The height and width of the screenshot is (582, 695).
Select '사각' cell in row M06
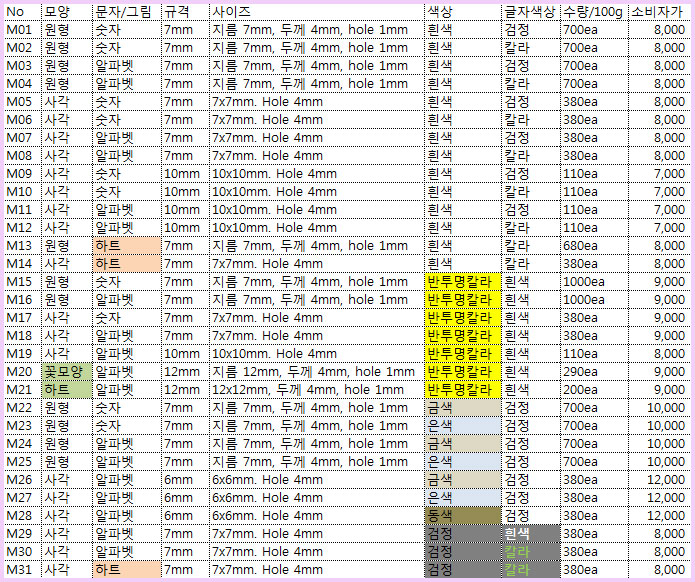pyautogui.click(x=67, y=120)
